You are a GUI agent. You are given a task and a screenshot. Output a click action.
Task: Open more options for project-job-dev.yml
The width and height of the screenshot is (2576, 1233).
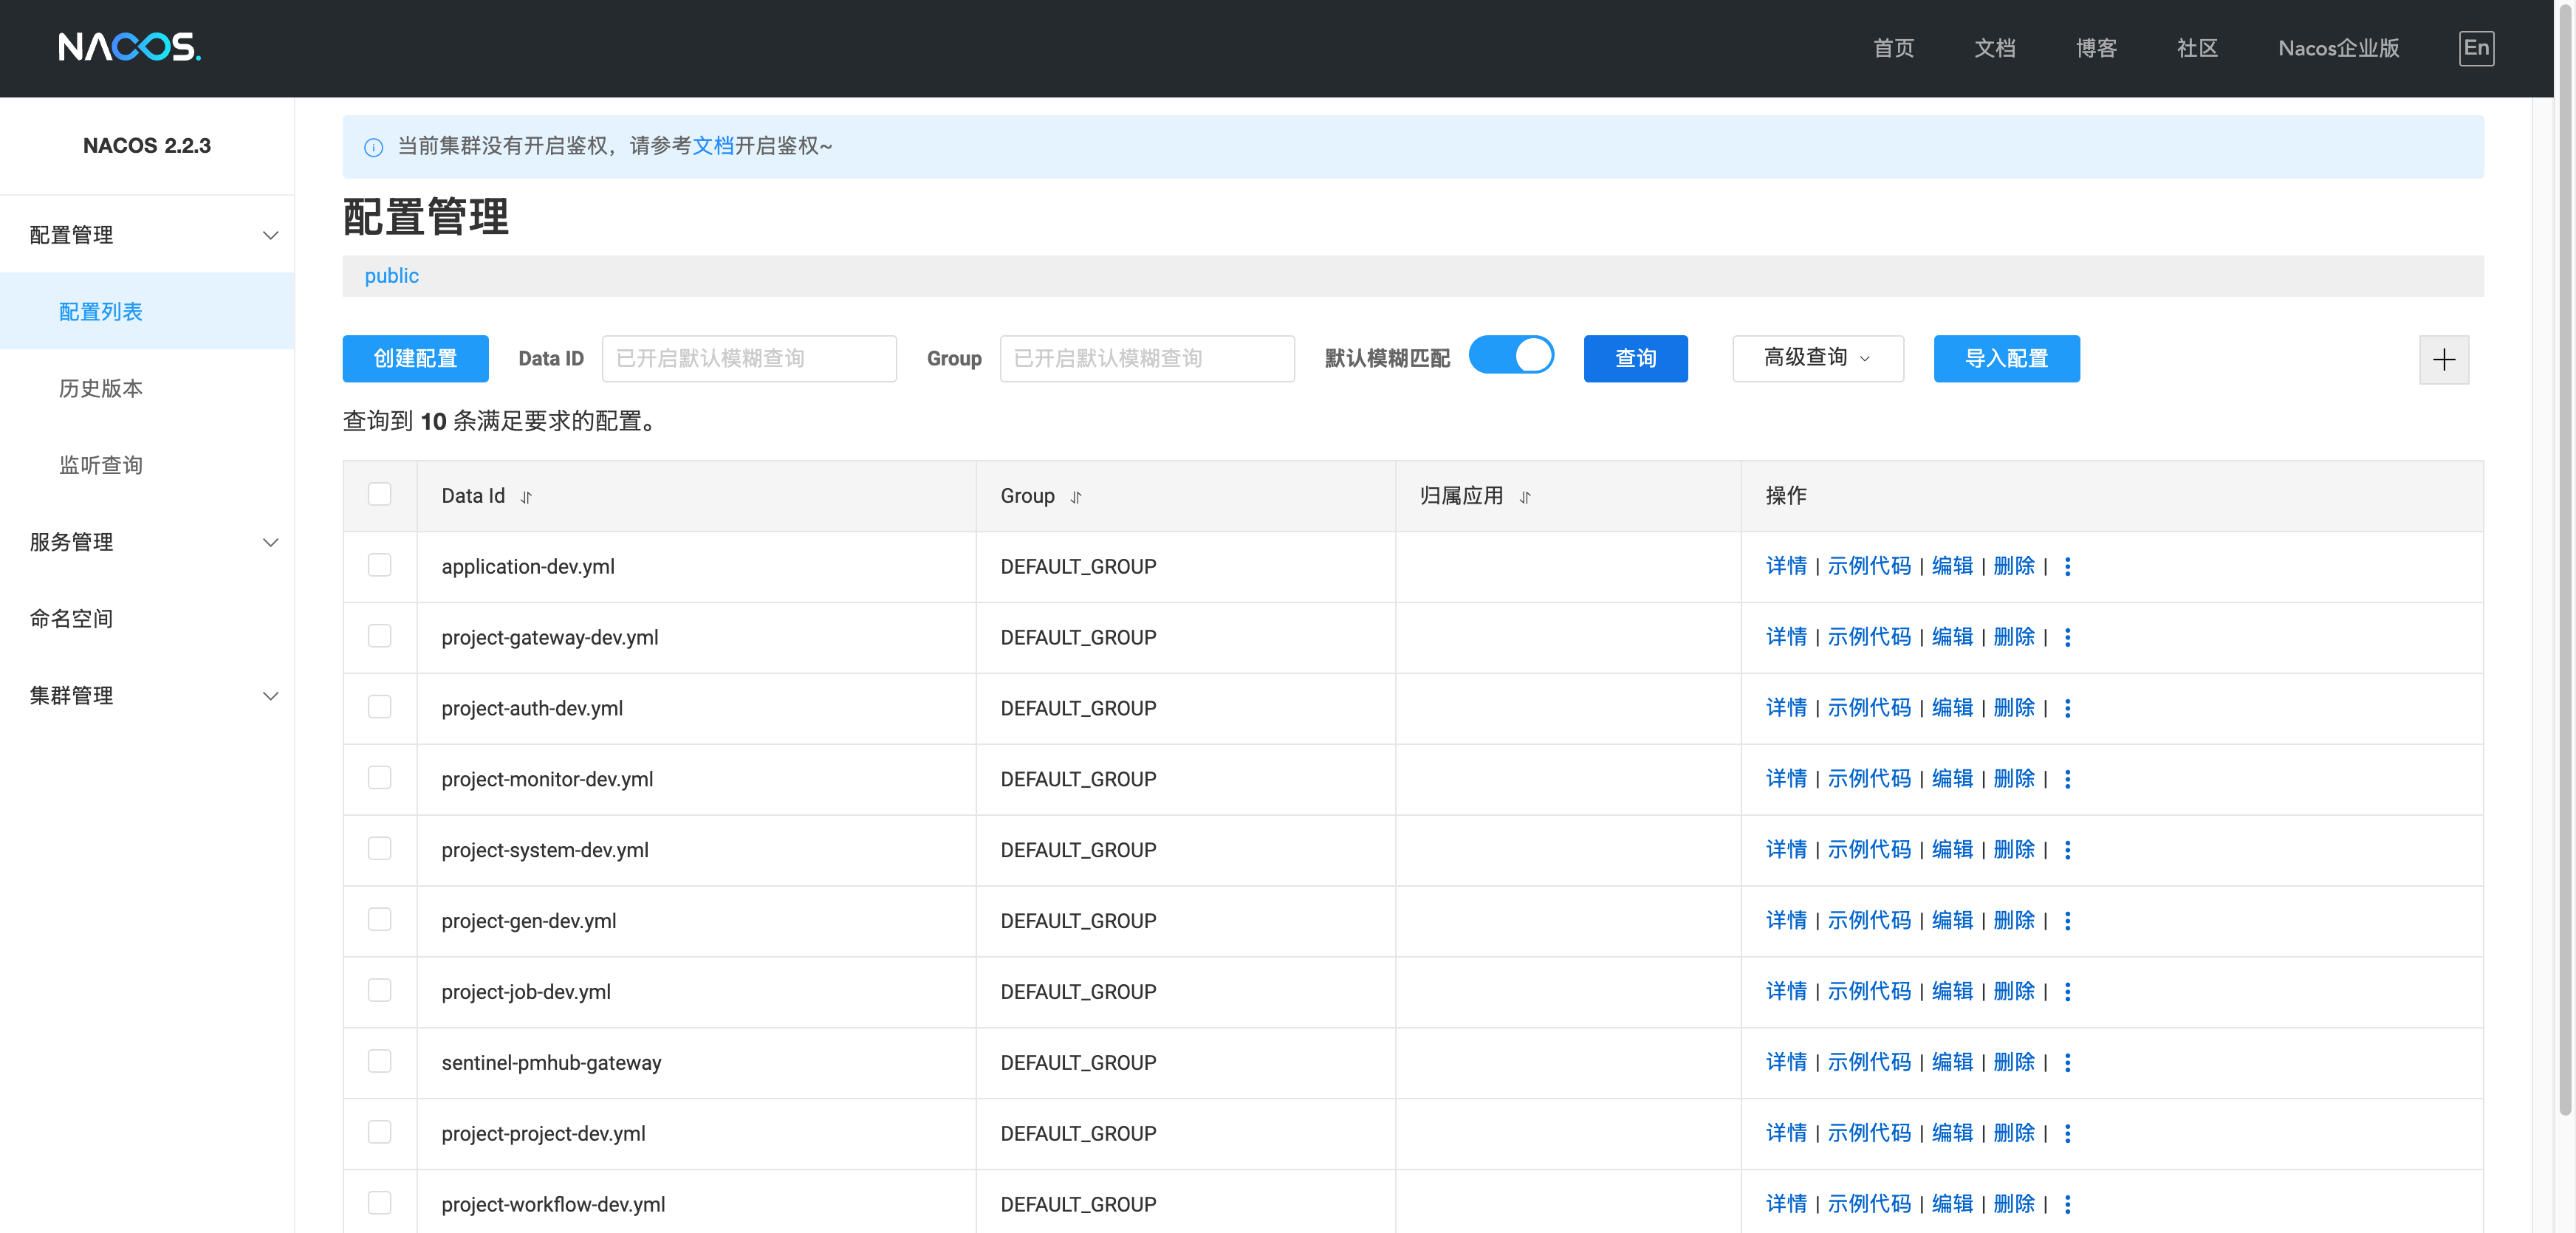coord(2067,992)
